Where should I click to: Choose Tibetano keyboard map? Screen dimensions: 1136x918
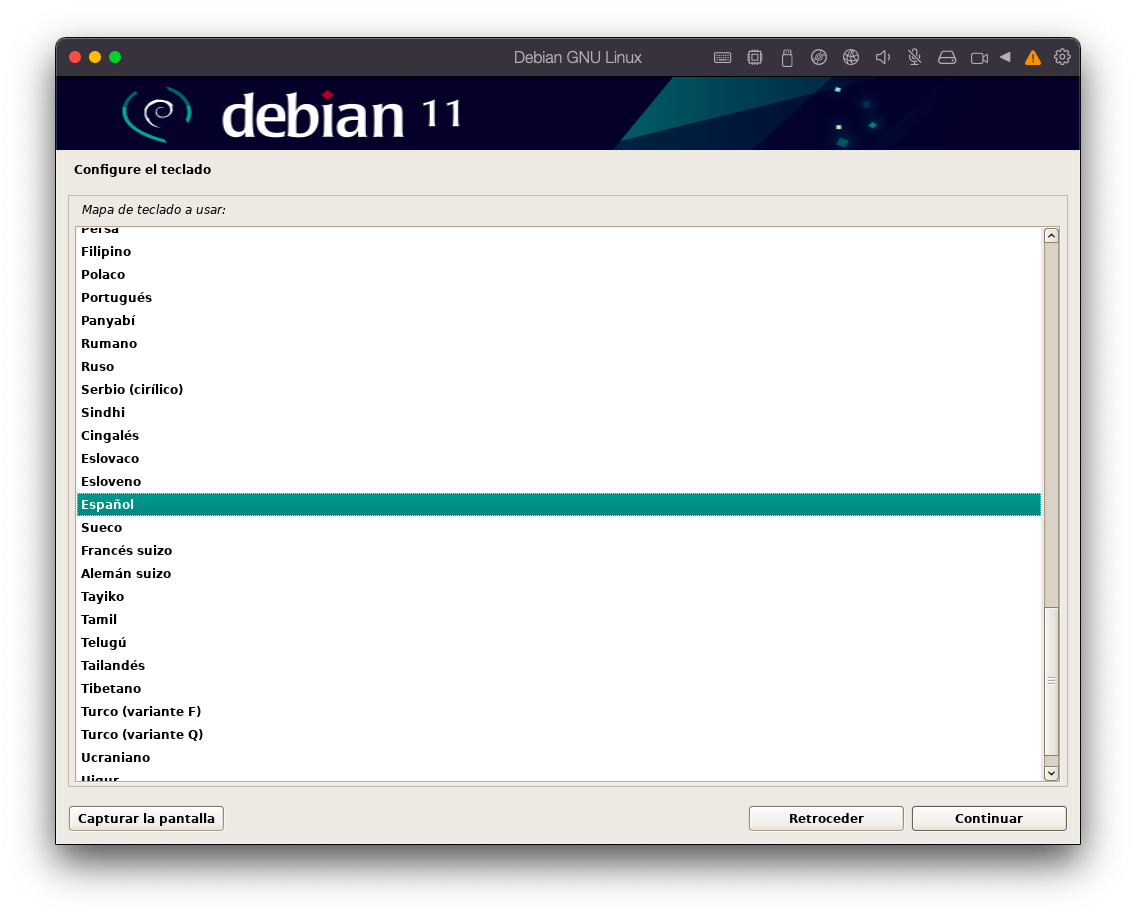559,688
